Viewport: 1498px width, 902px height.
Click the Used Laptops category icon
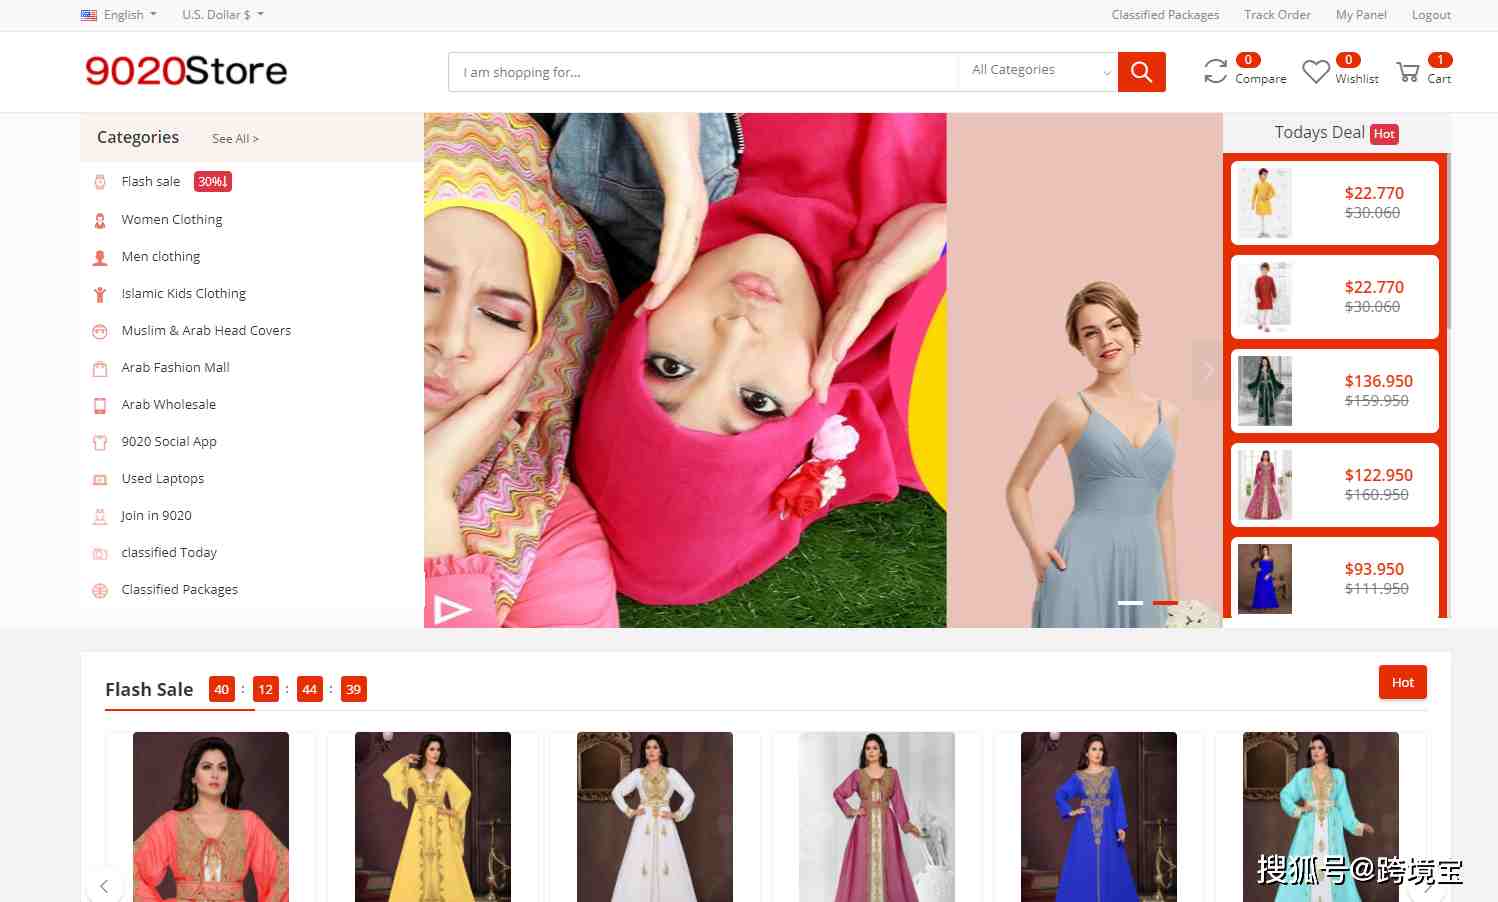[x=100, y=479]
